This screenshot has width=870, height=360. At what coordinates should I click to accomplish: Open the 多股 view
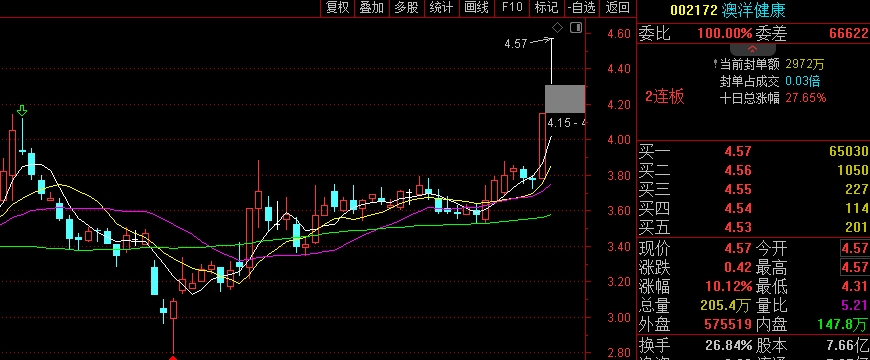coord(406,7)
